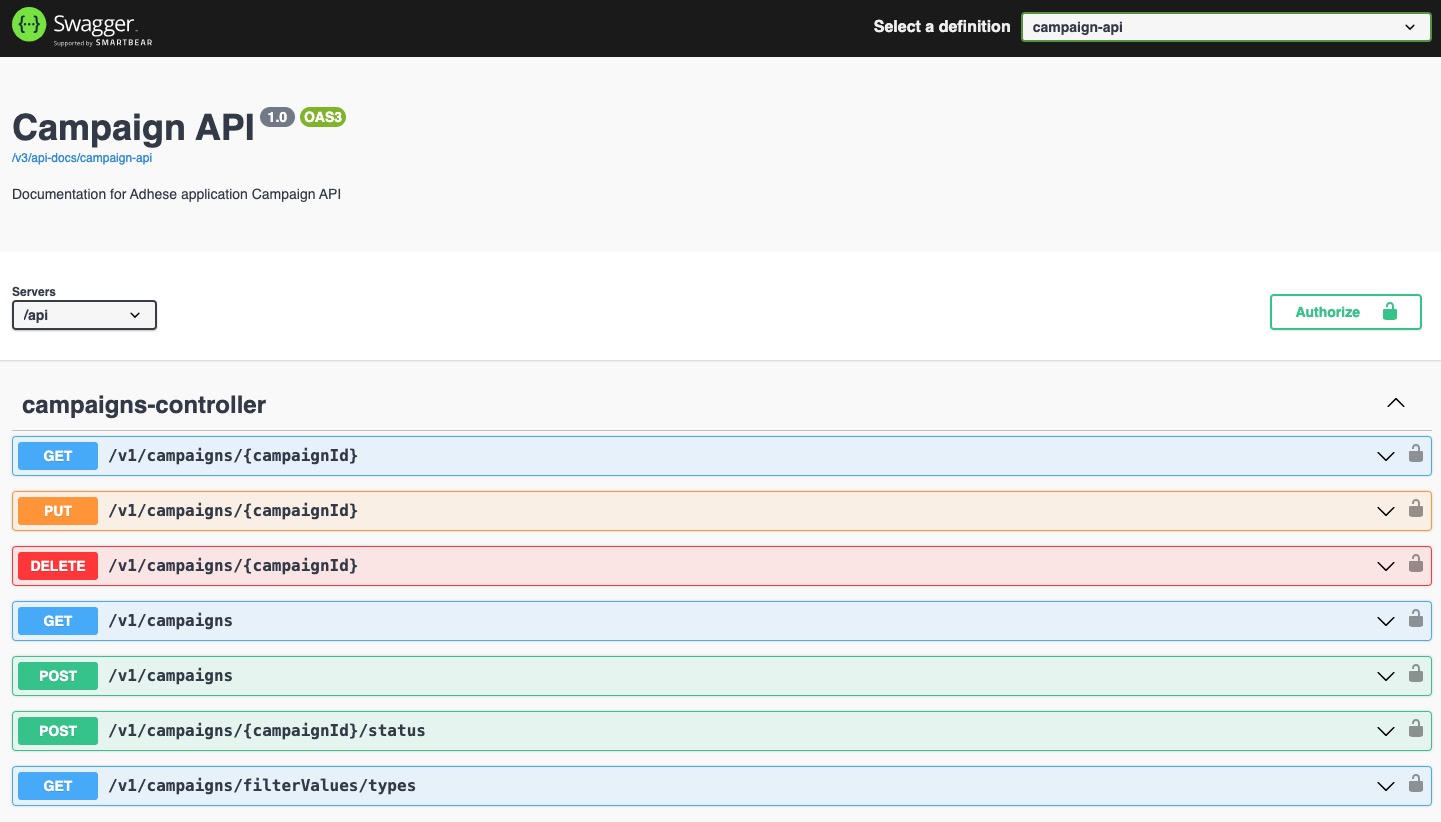
Task: Click the GET /v1/campaigns endpoint path
Action: tap(170, 621)
